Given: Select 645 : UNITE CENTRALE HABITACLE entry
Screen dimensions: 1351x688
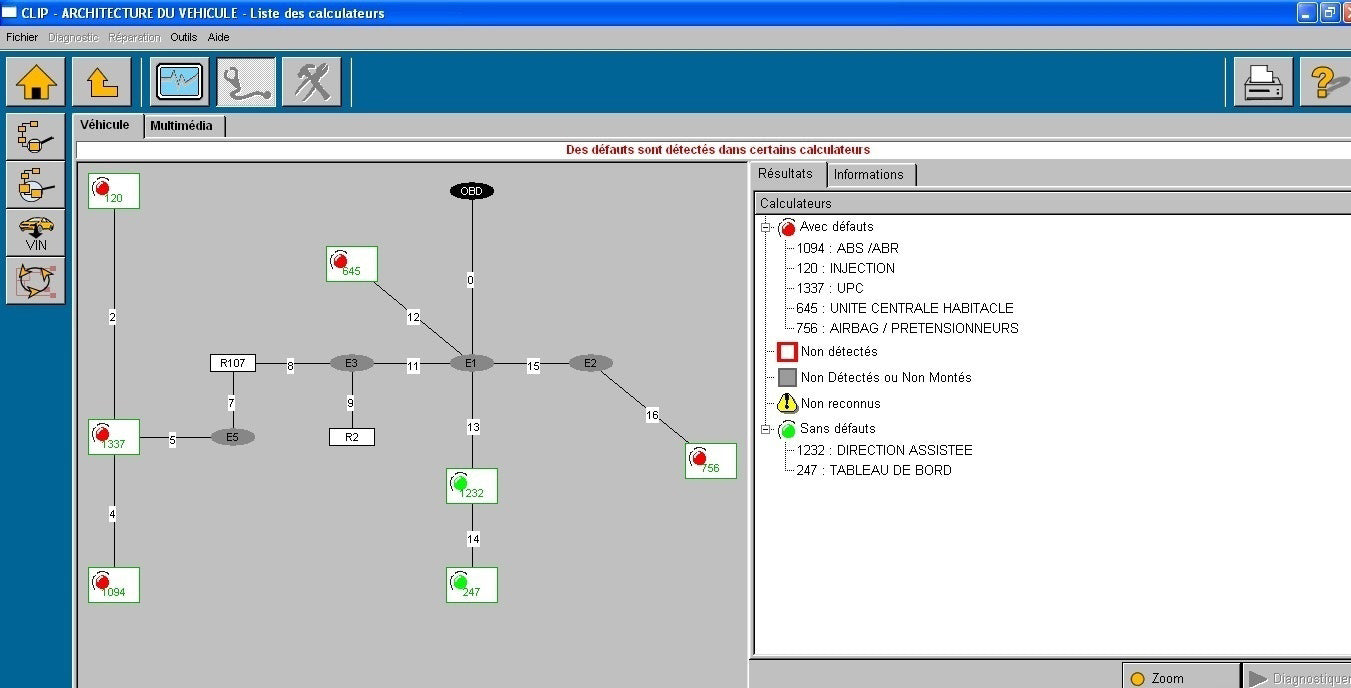Looking at the screenshot, I should 904,308.
